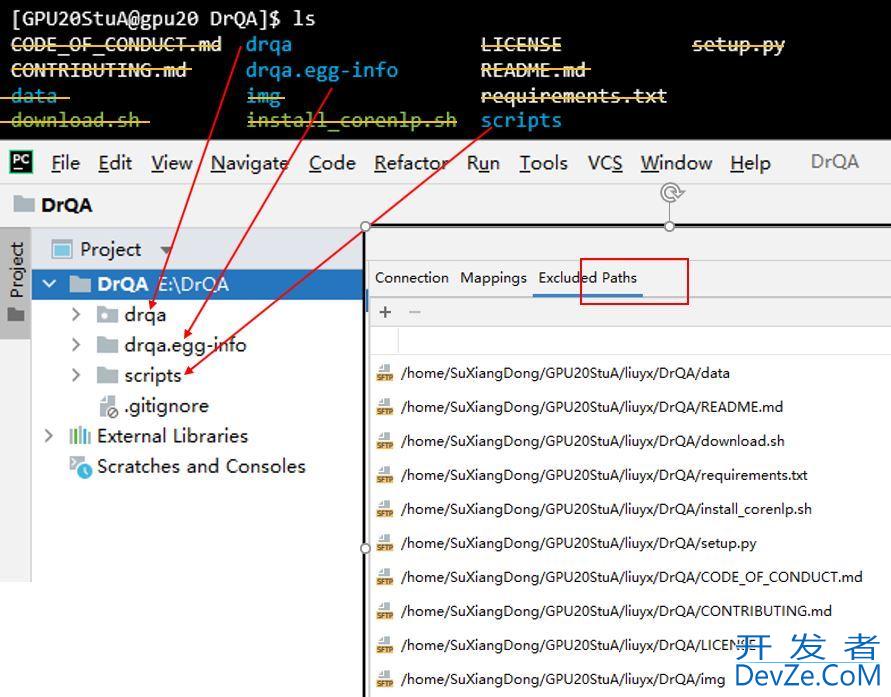Viewport: 891px width, 697px height.
Task: Open the Navigate menu
Action: pos(249,163)
